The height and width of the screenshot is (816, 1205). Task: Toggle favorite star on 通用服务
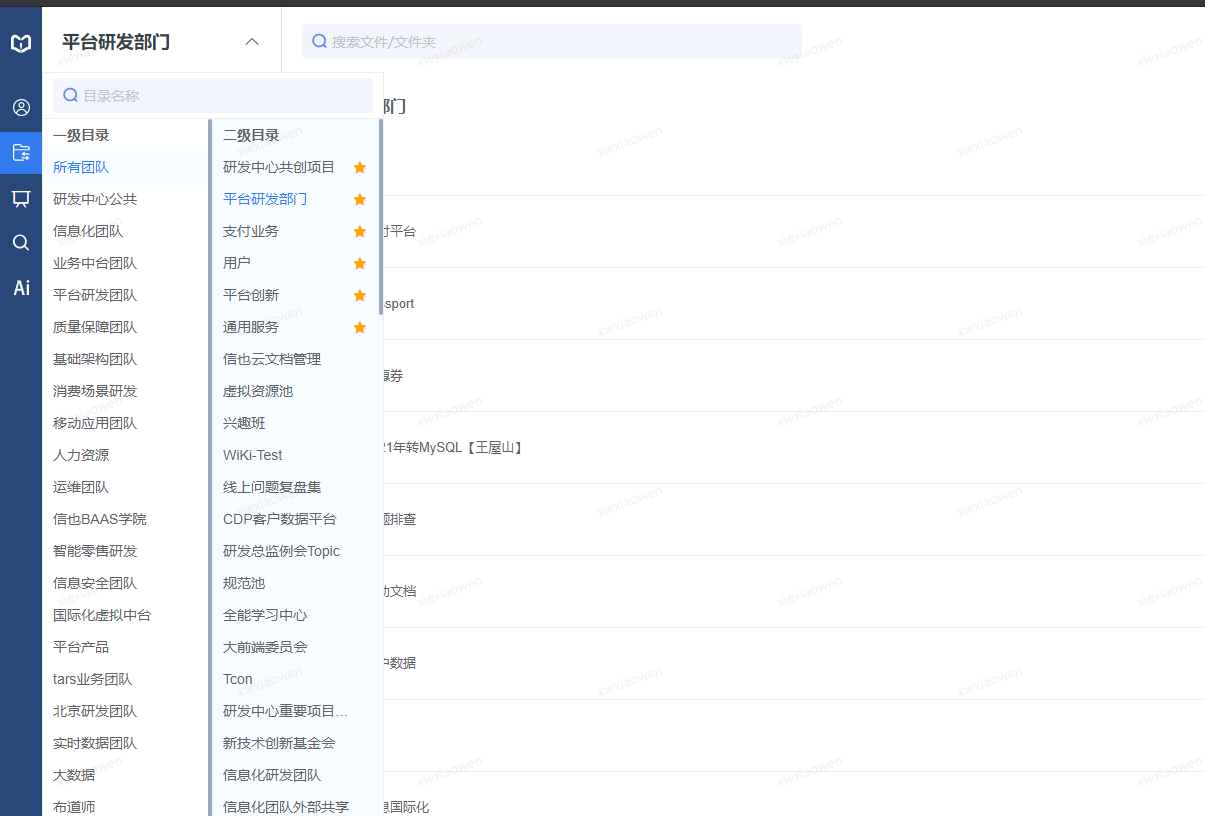point(360,327)
